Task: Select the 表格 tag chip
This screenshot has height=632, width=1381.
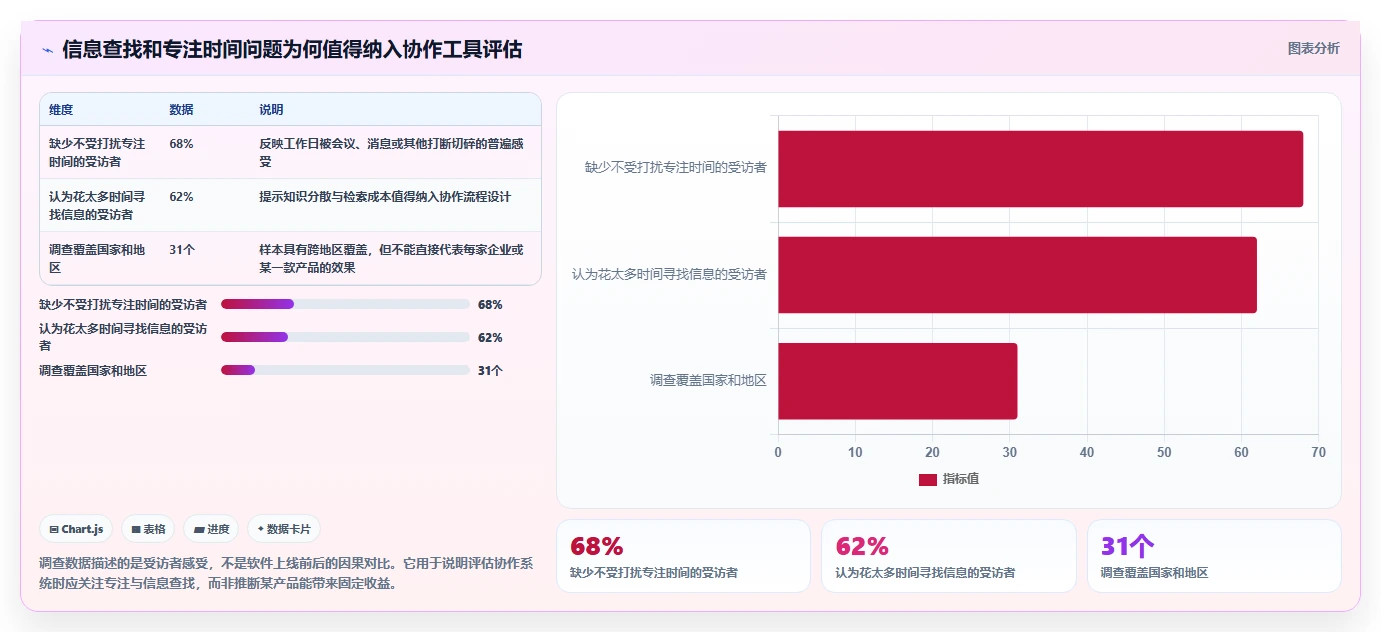Action: click(x=148, y=529)
